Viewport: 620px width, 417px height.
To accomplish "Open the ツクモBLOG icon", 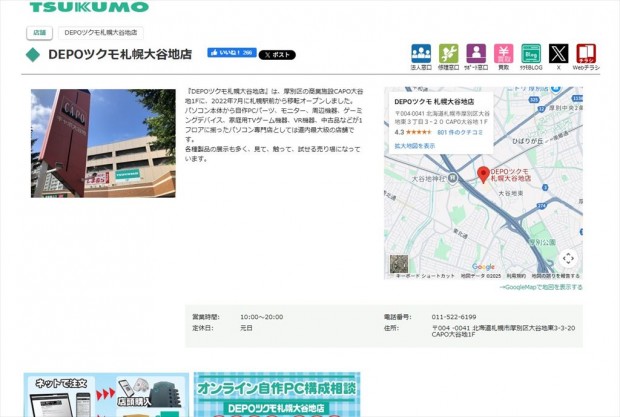I will [531, 57].
